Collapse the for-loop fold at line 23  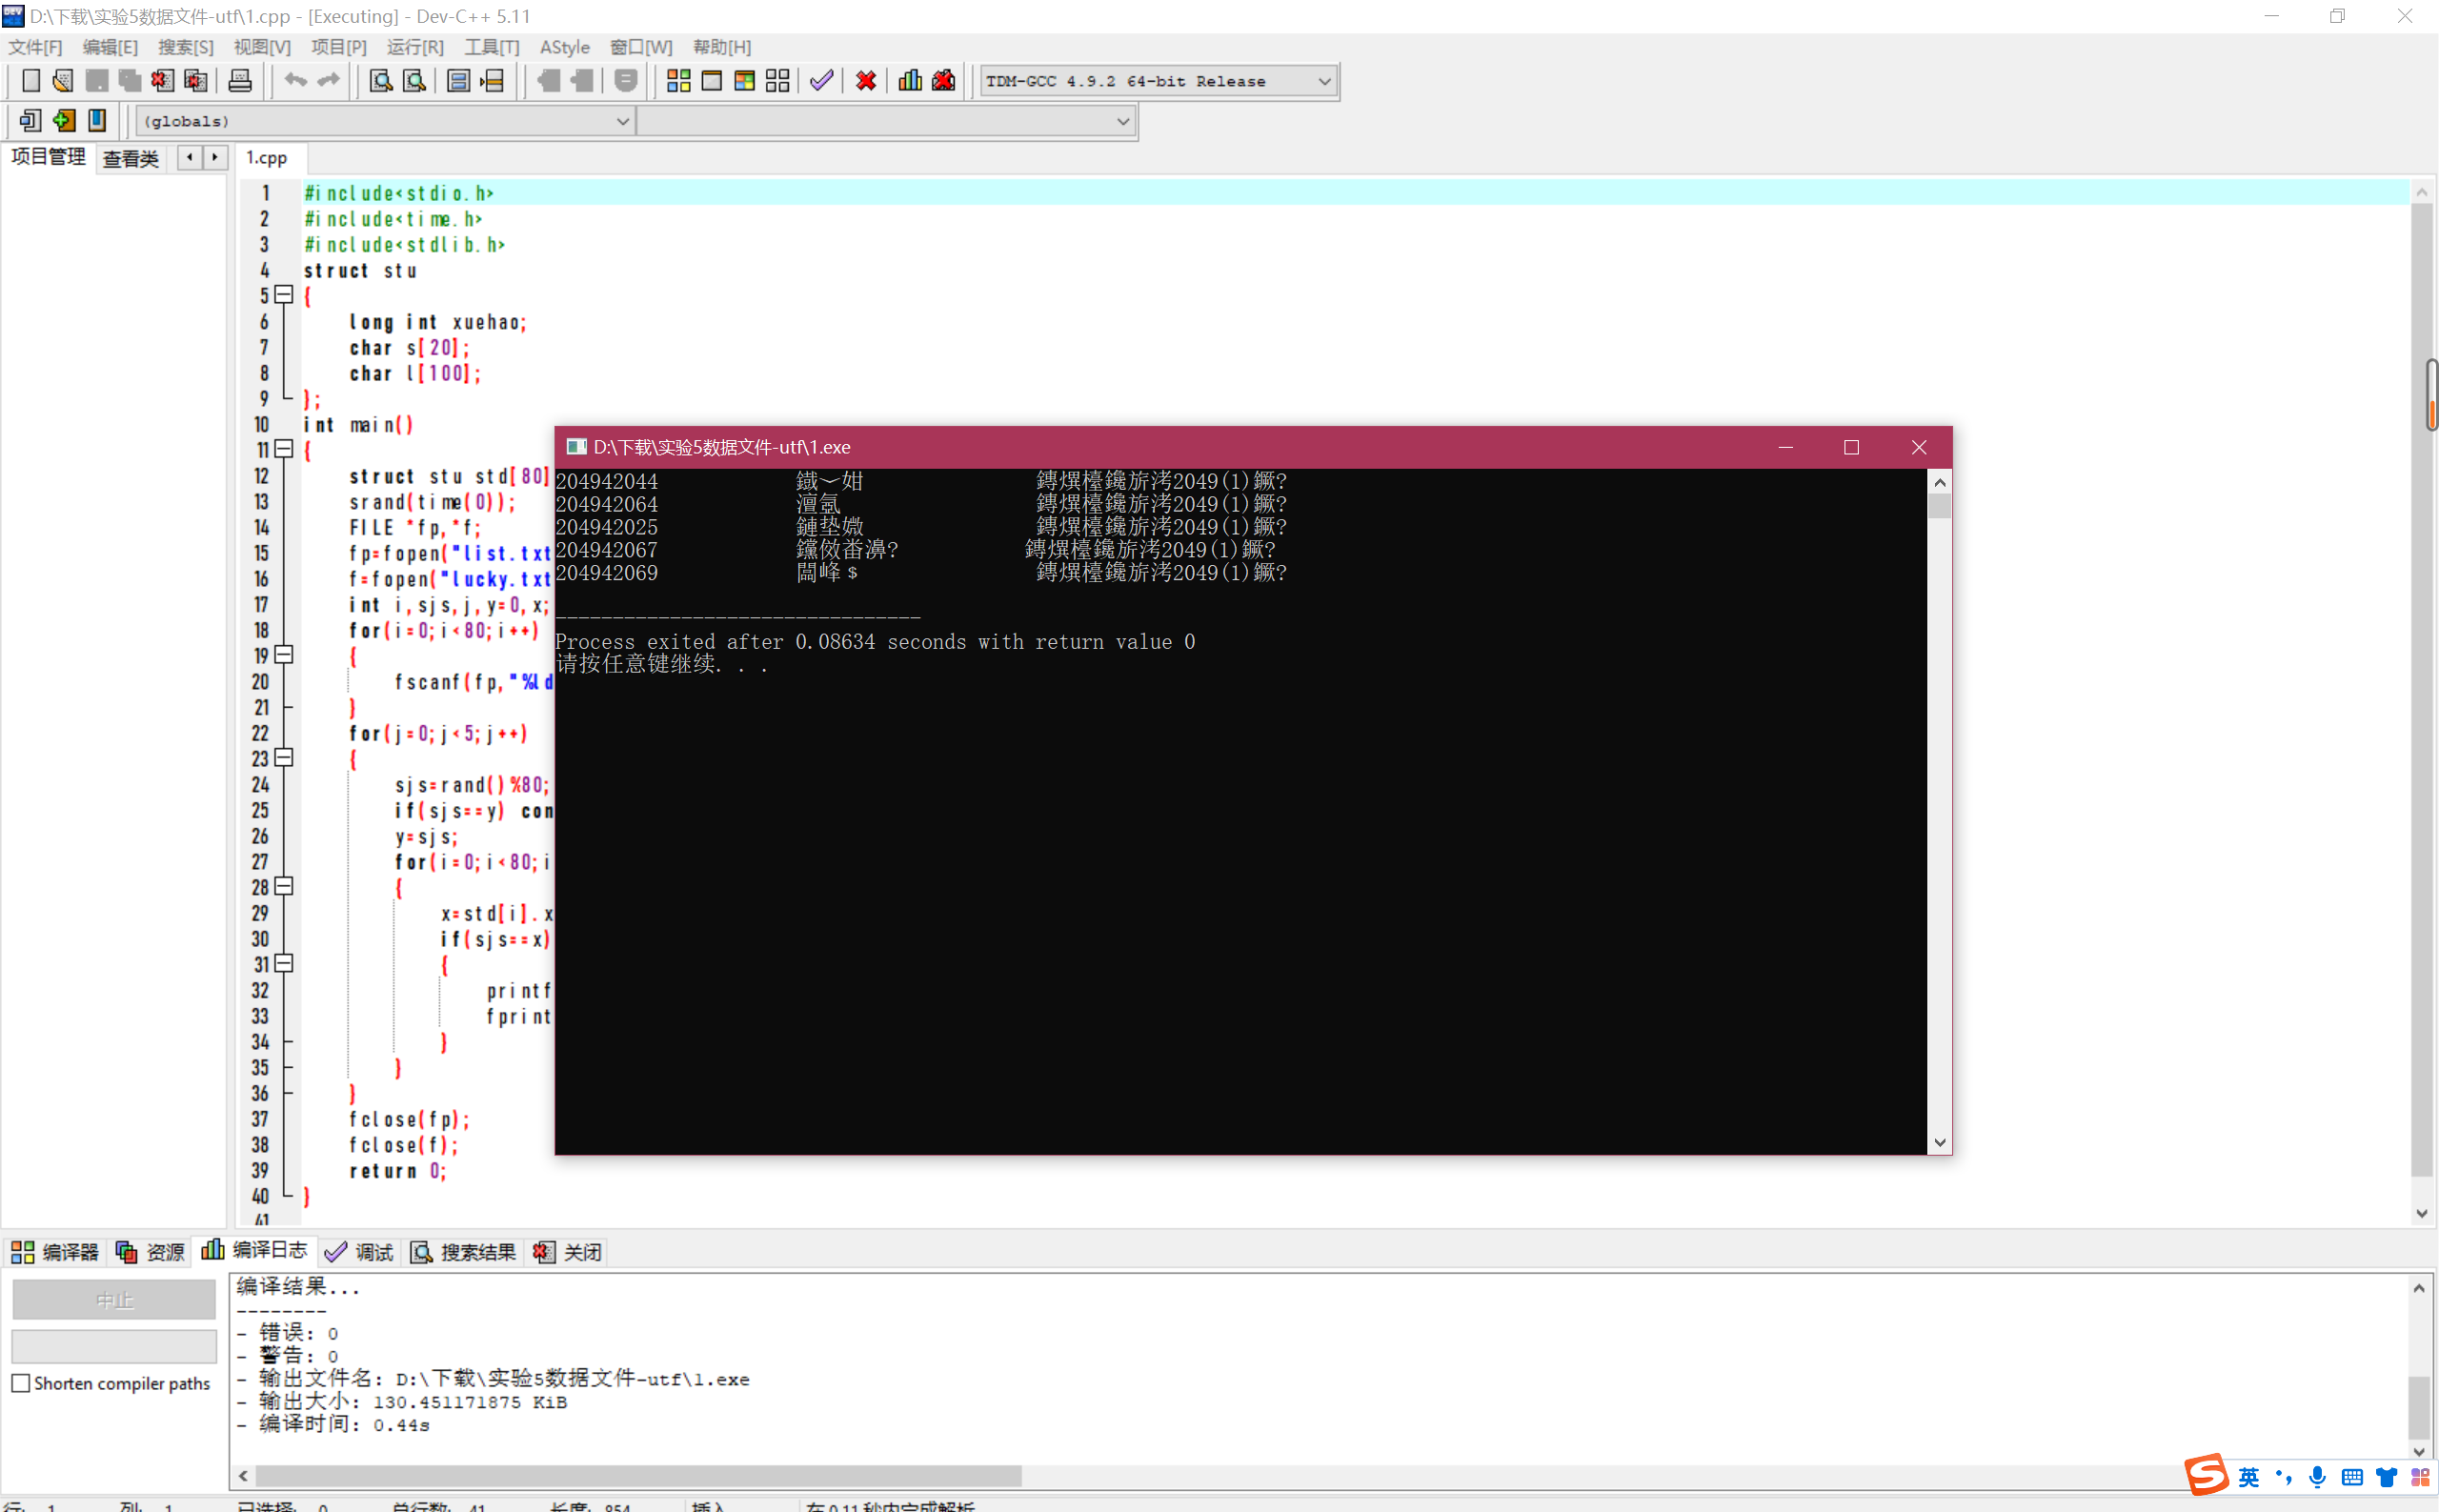click(x=284, y=758)
